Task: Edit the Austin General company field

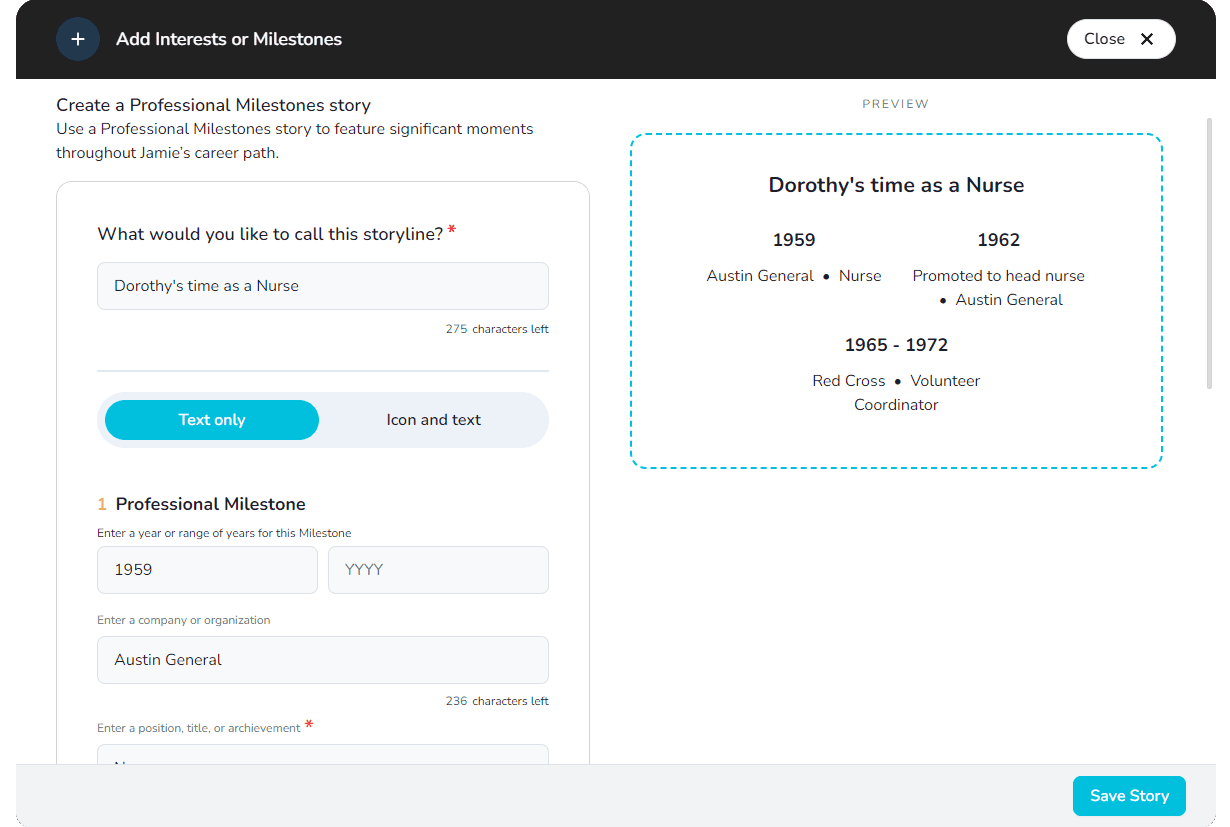Action: [x=322, y=660]
